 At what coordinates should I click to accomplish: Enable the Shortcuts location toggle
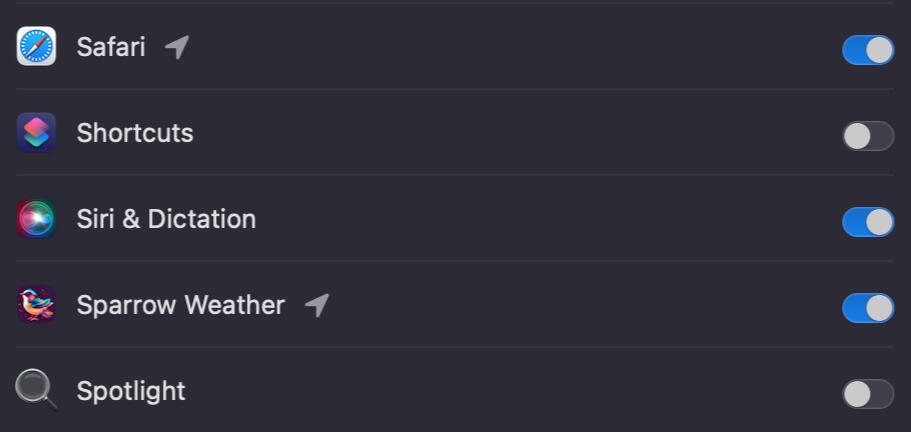[x=867, y=136]
